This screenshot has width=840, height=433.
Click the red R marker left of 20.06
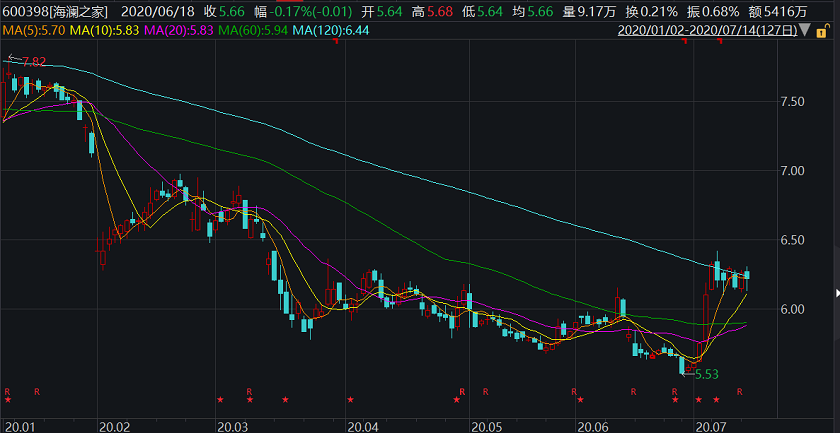tap(574, 390)
